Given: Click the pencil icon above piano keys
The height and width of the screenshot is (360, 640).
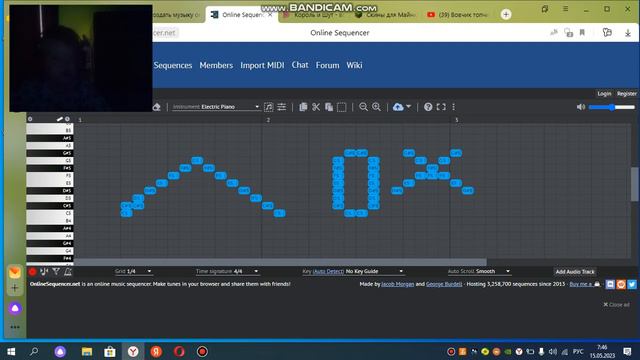Looking at the screenshot, I should coord(60,119).
